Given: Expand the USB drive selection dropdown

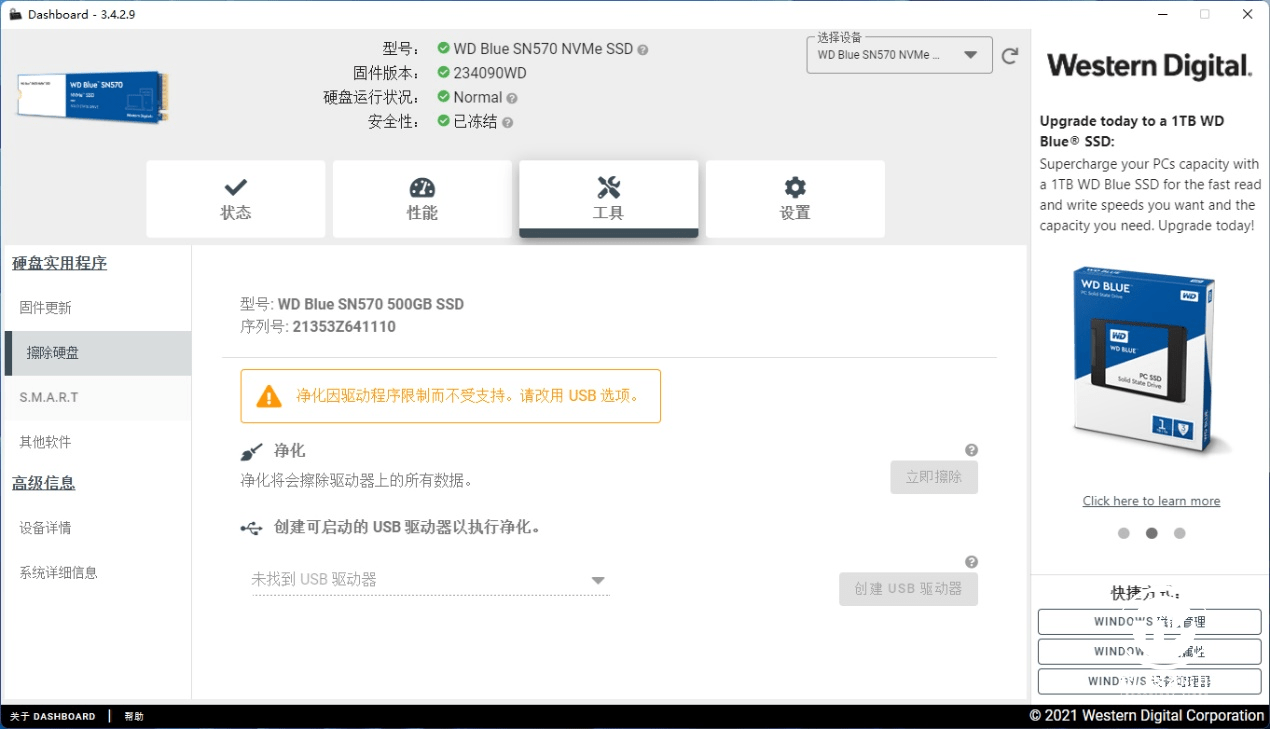Looking at the screenshot, I should (597, 580).
